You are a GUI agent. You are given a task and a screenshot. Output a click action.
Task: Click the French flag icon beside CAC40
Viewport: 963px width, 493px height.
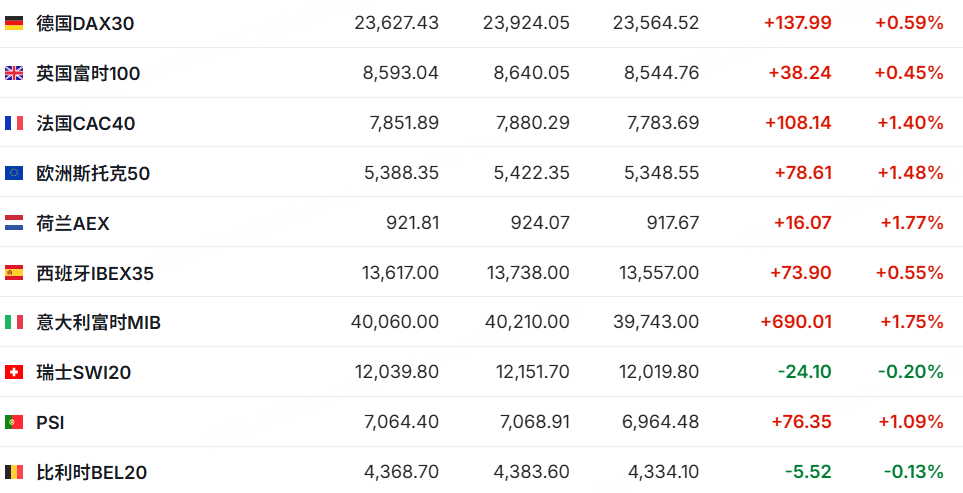pyautogui.click(x=14, y=123)
